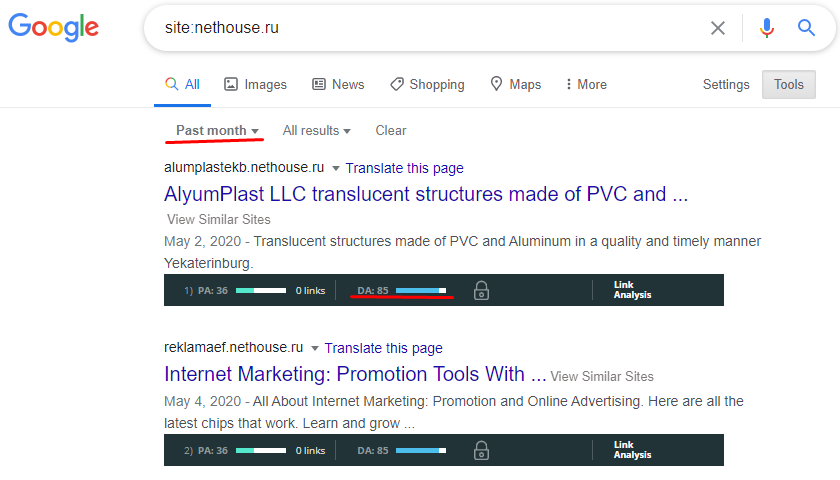
Task: Click DA: 85 bar for result 1
Action: (401, 290)
